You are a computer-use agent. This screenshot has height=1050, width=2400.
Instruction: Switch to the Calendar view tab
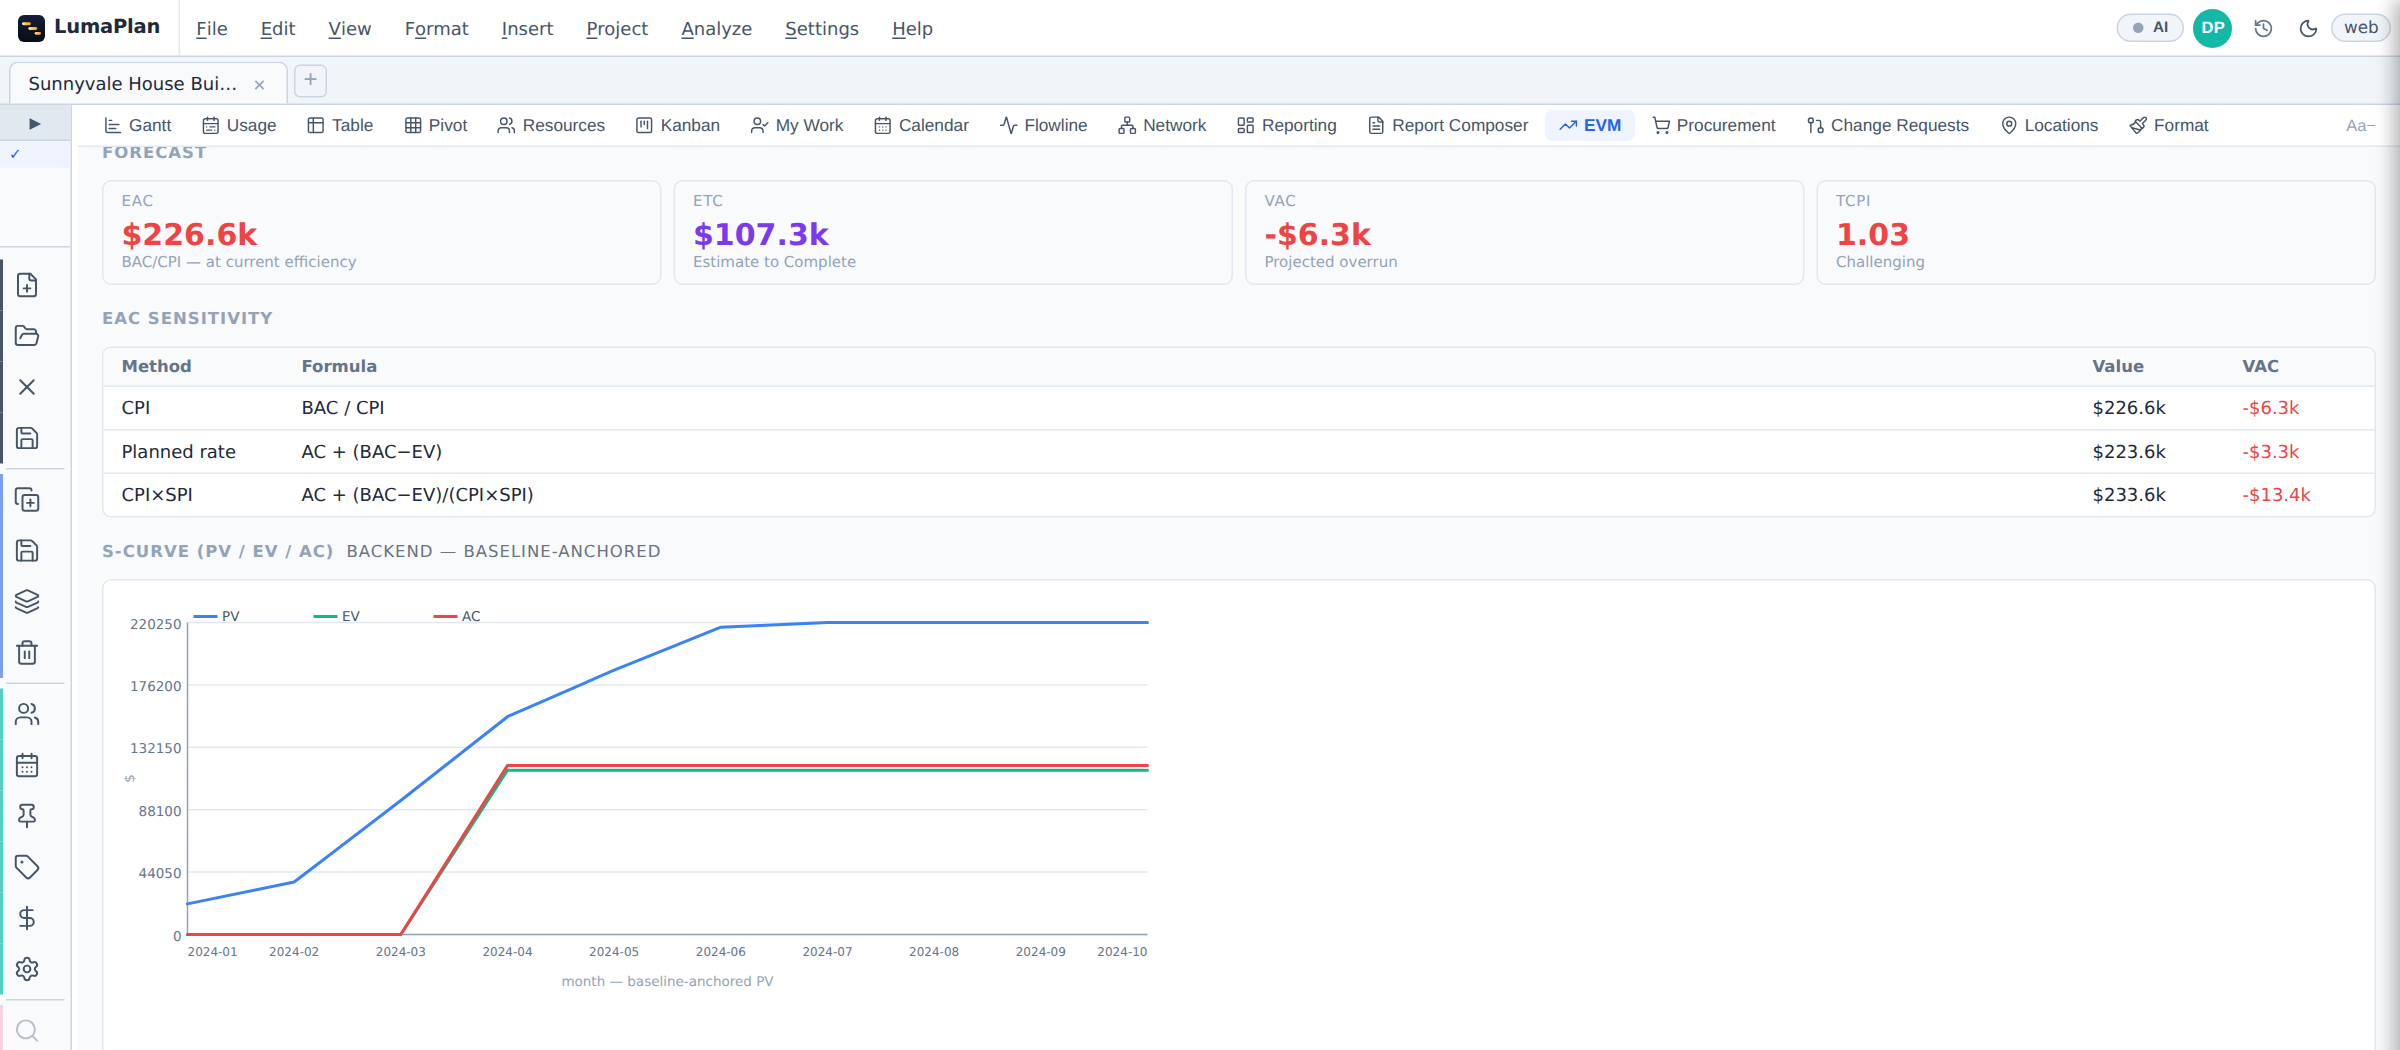921,125
